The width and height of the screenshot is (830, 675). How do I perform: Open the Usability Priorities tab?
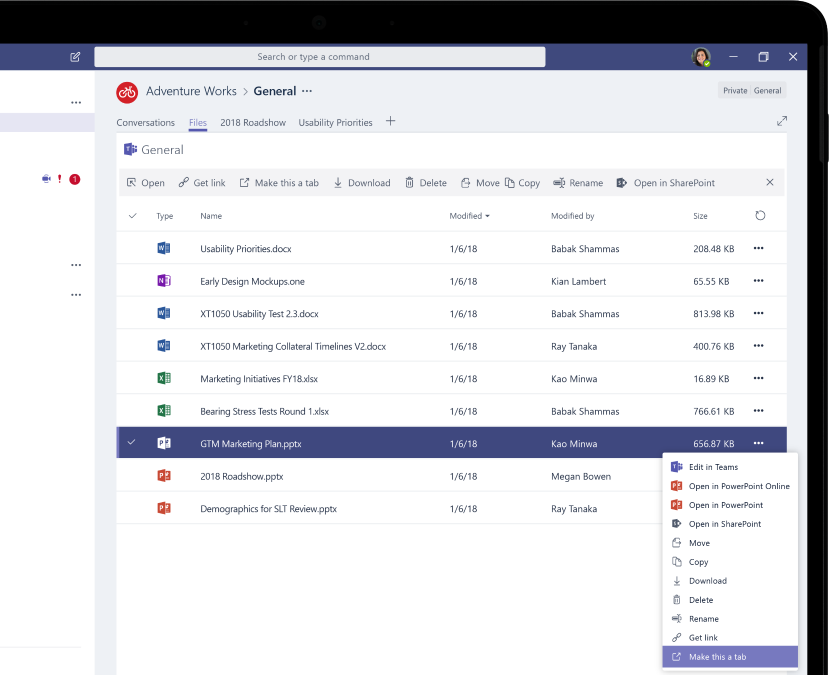tap(335, 122)
